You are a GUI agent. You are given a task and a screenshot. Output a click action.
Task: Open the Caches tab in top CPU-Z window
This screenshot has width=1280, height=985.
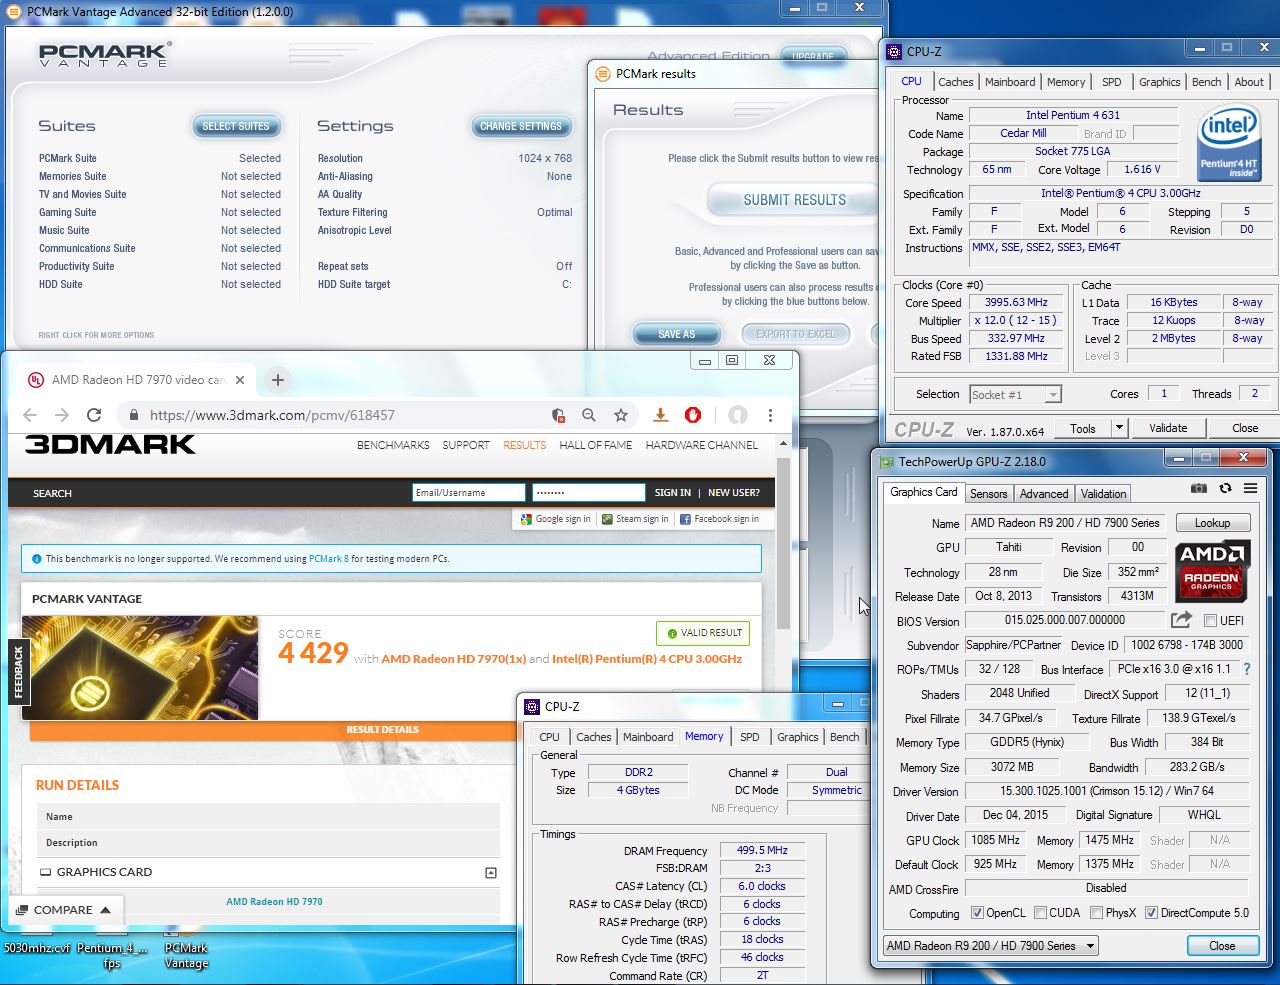(x=955, y=82)
